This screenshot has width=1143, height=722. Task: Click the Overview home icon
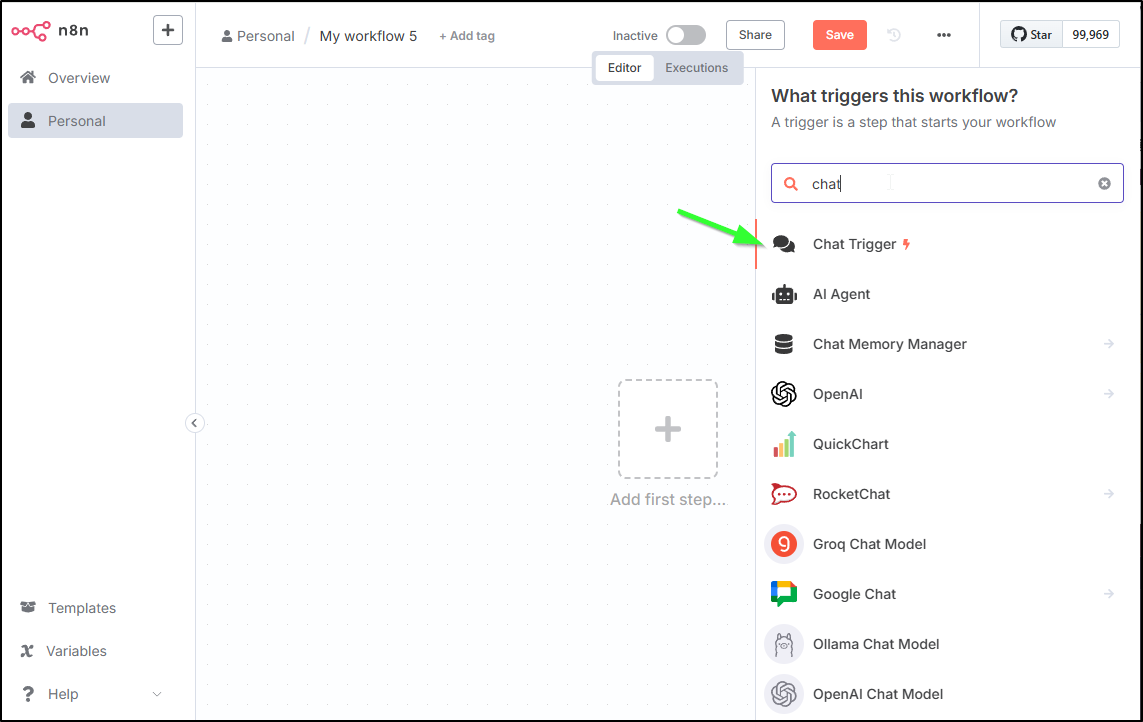coord(28,77)
